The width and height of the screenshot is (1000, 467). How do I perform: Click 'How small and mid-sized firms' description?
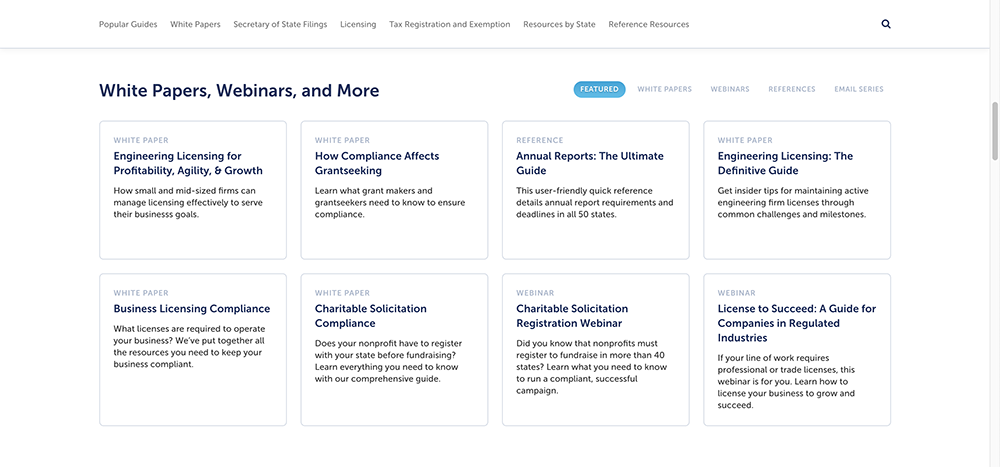click(188, 203)
